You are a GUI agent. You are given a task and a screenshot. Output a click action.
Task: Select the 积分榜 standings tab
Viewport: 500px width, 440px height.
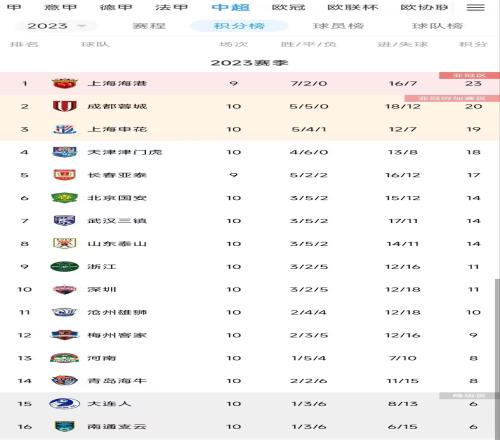(239, 26)
